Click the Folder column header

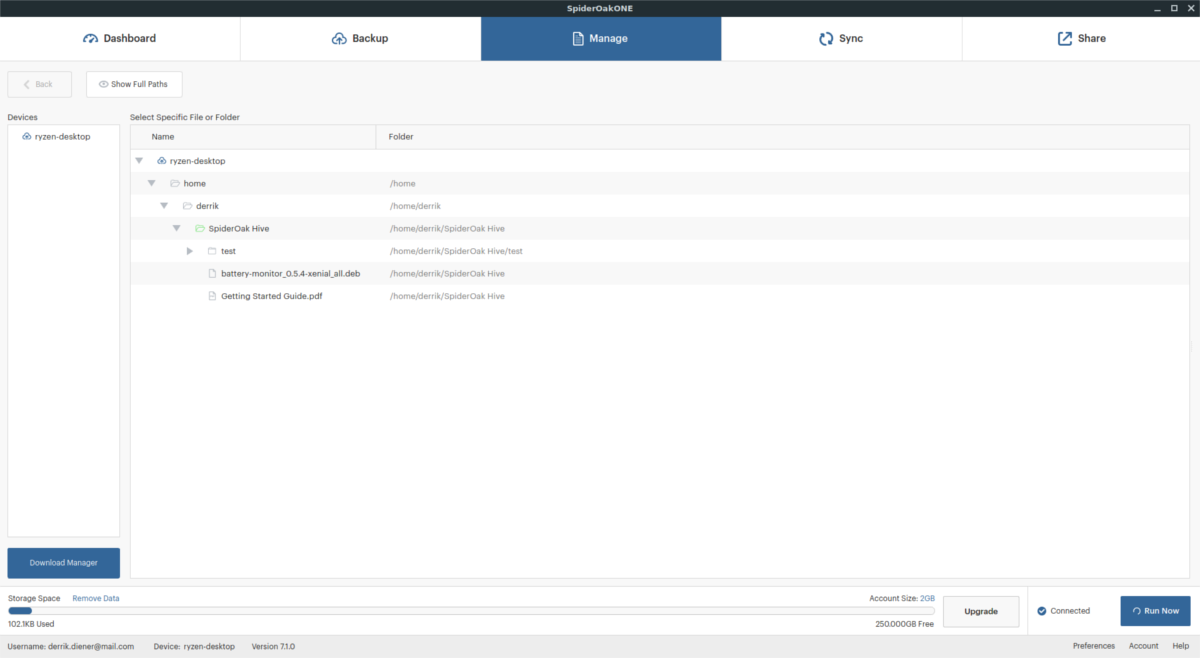pos(782,137)
